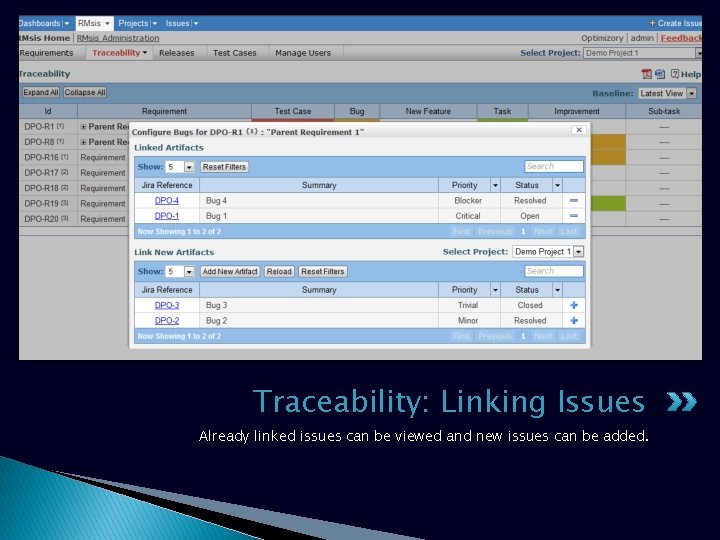Screen dimensions: 720x540
Task: Open RMsis menu
Action: click(94, 23)
